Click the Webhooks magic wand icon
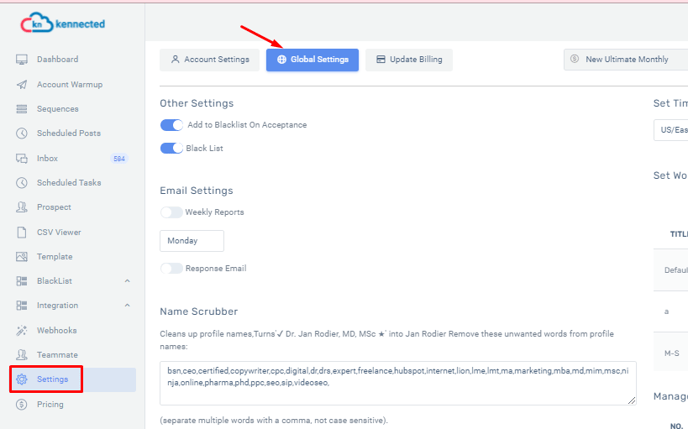 (22, 330)
